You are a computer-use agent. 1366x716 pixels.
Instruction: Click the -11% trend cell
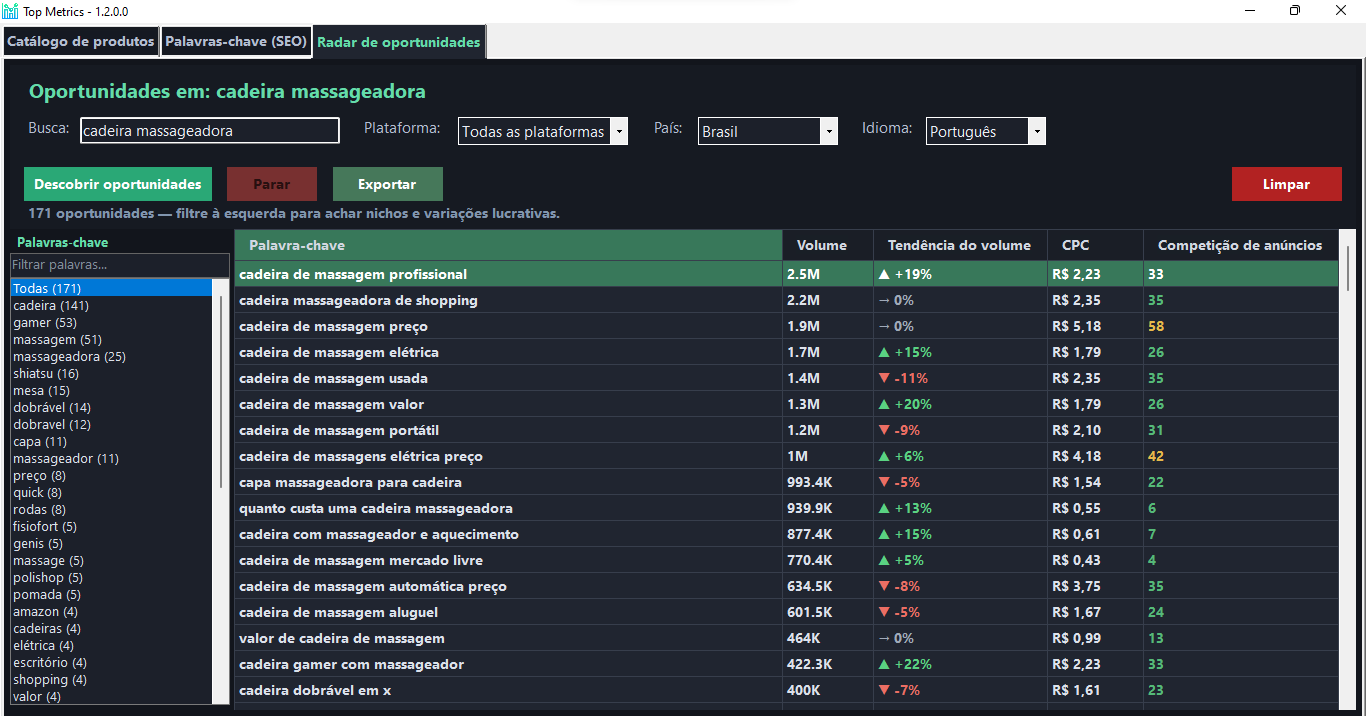960,378
